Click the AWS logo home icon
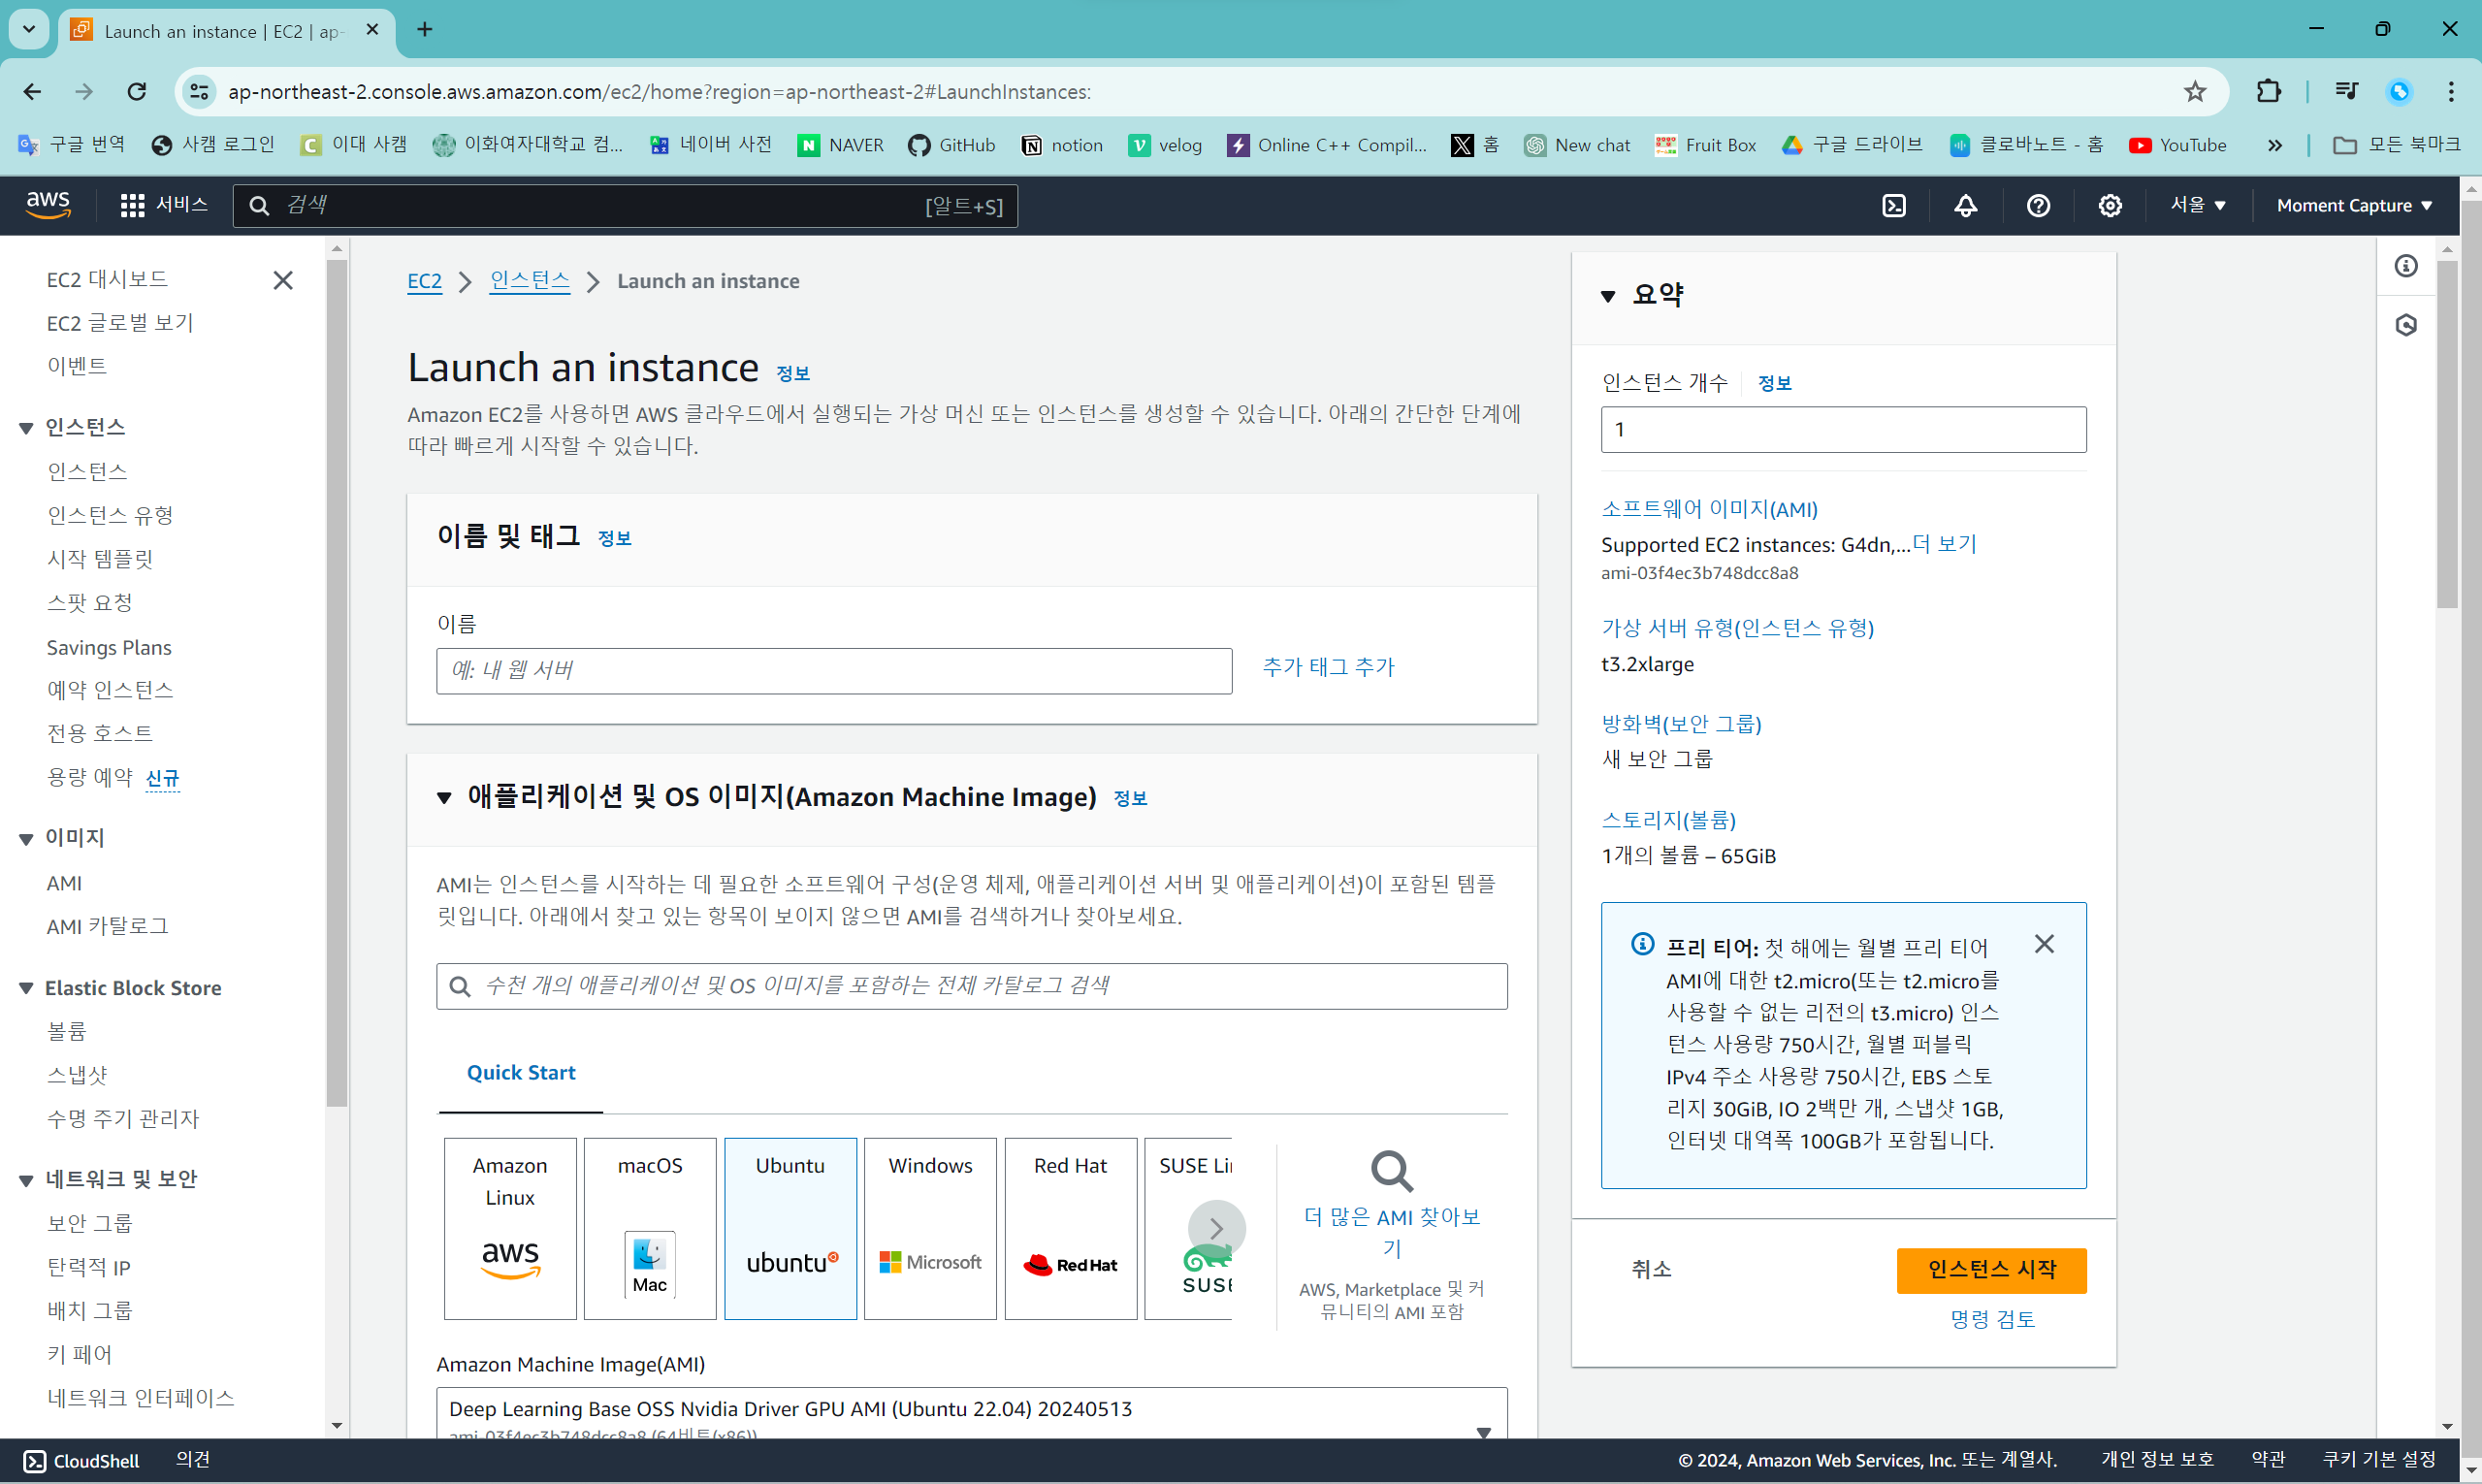The height and width of the screenshot is (1484, 2482). click(48, 205)
